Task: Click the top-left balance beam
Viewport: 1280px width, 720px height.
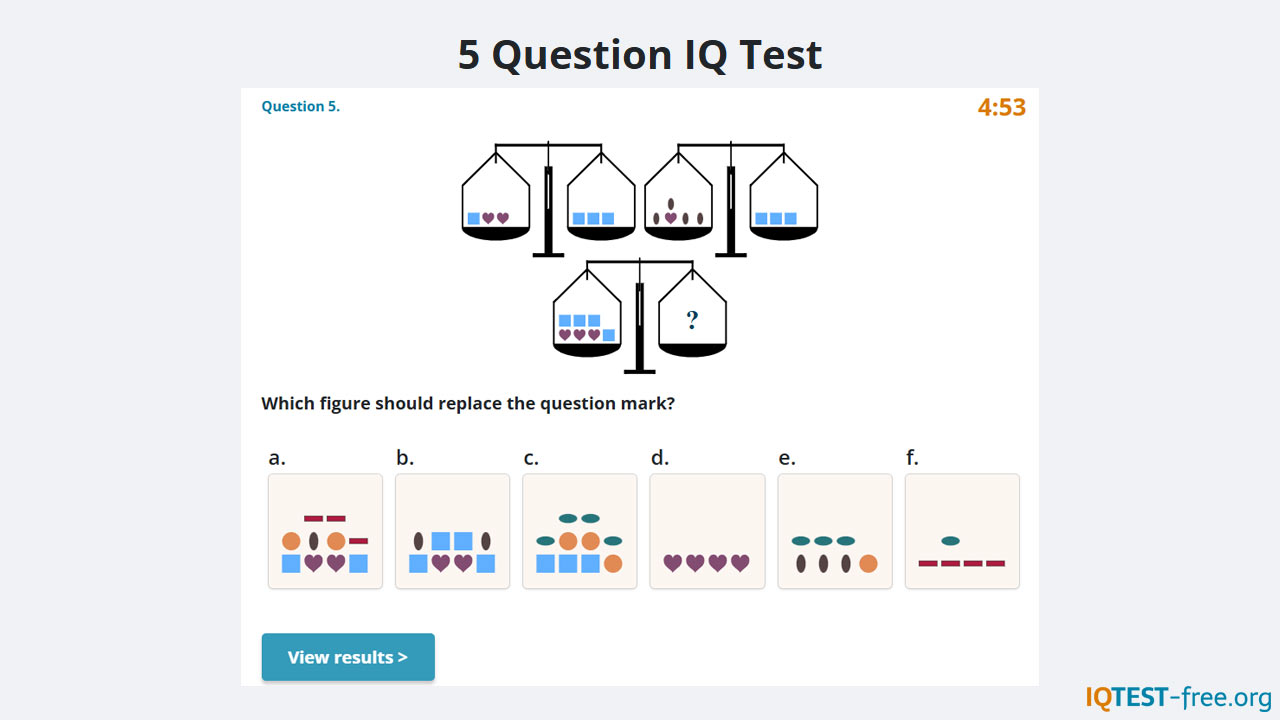Action: click(547, 146)
